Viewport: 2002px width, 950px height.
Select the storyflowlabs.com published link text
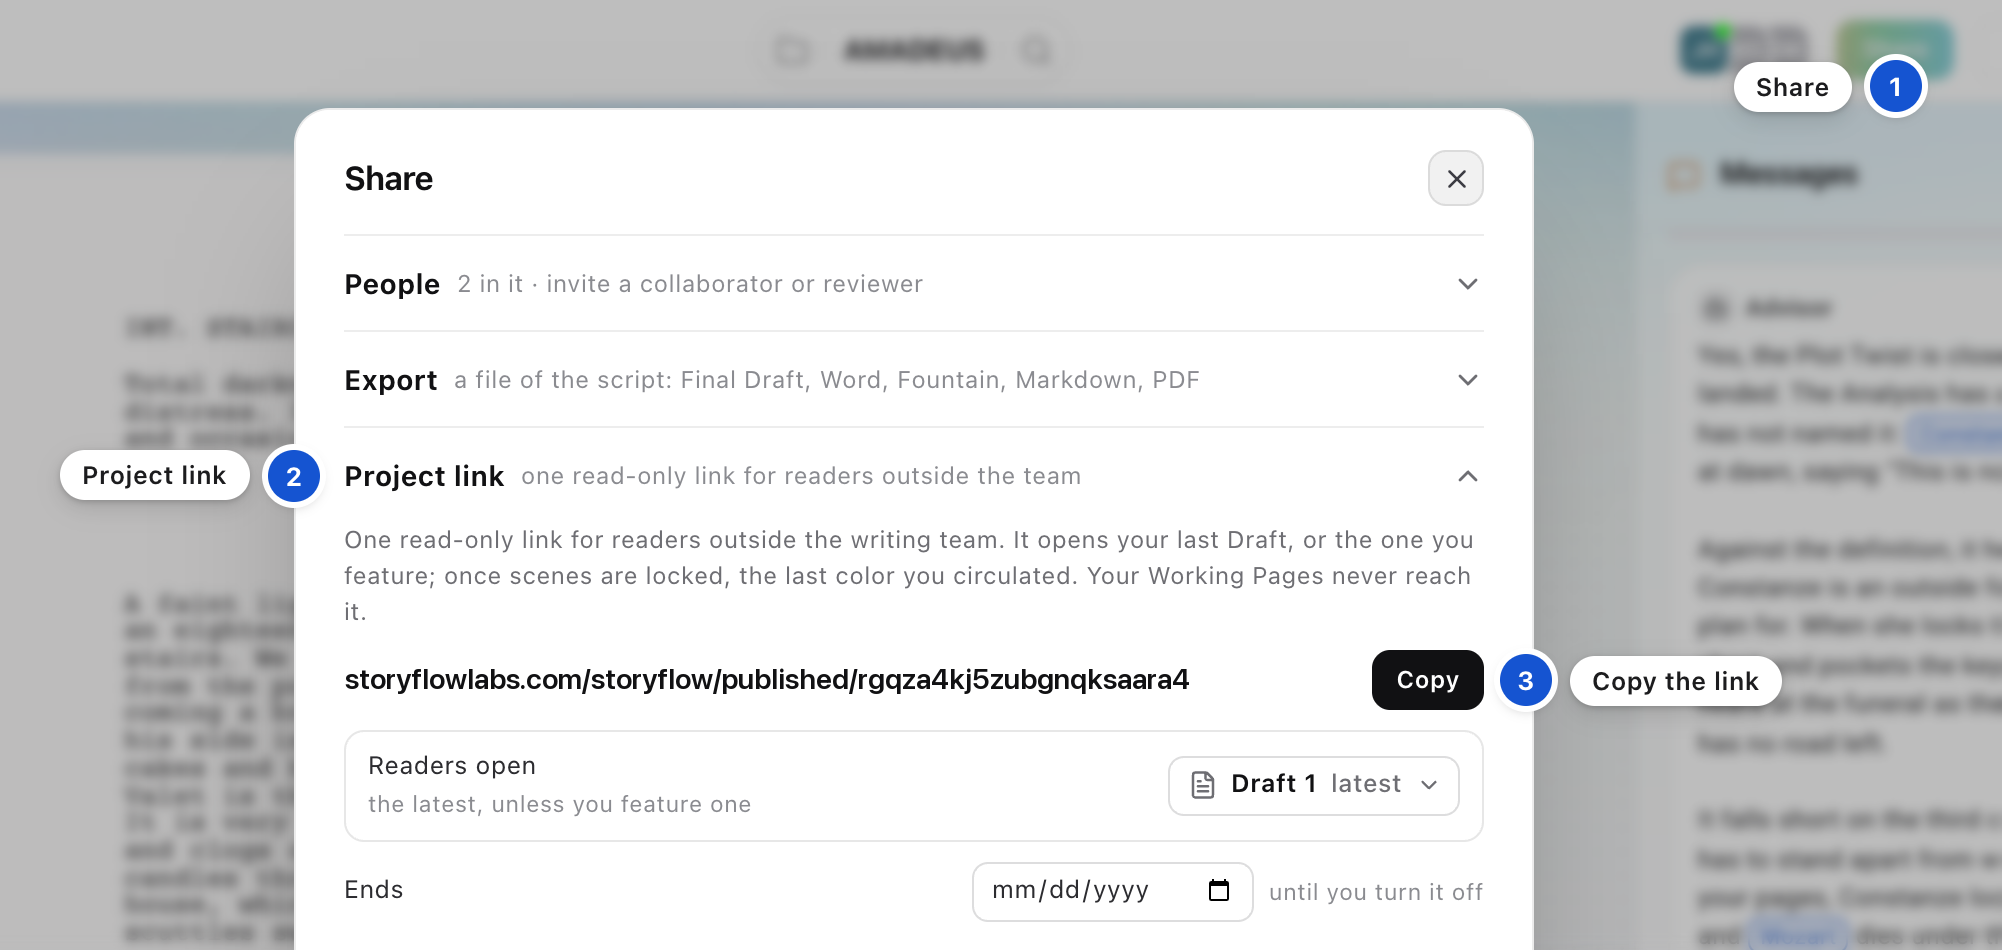(x=767, y=680)
